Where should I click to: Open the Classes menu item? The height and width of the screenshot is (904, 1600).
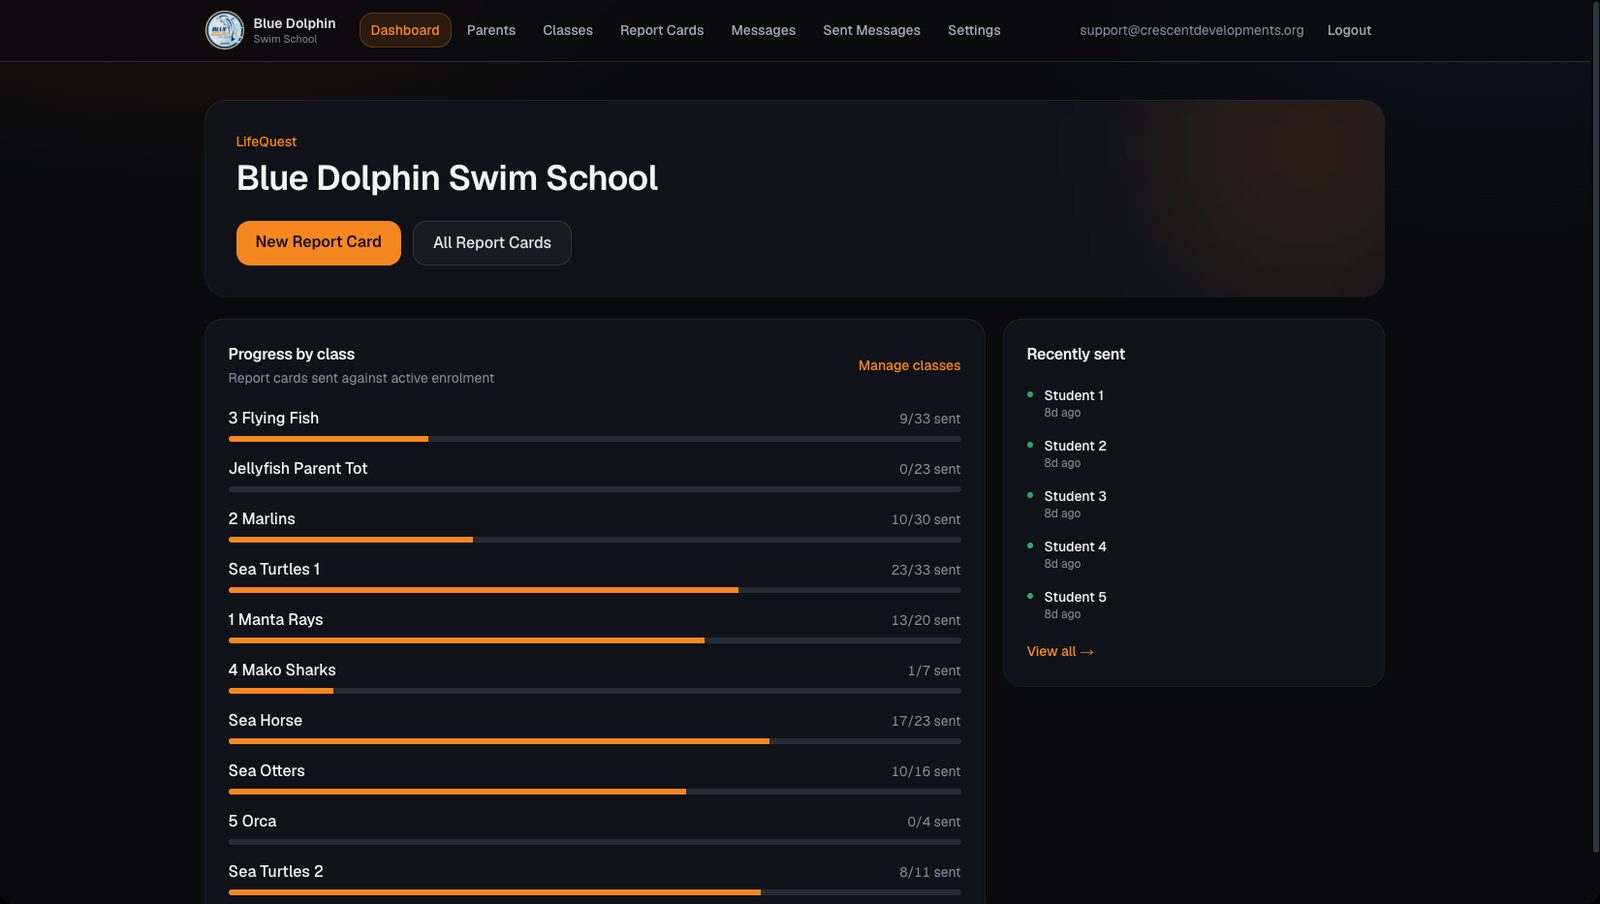pyautogui.click(x=568, y=30)
